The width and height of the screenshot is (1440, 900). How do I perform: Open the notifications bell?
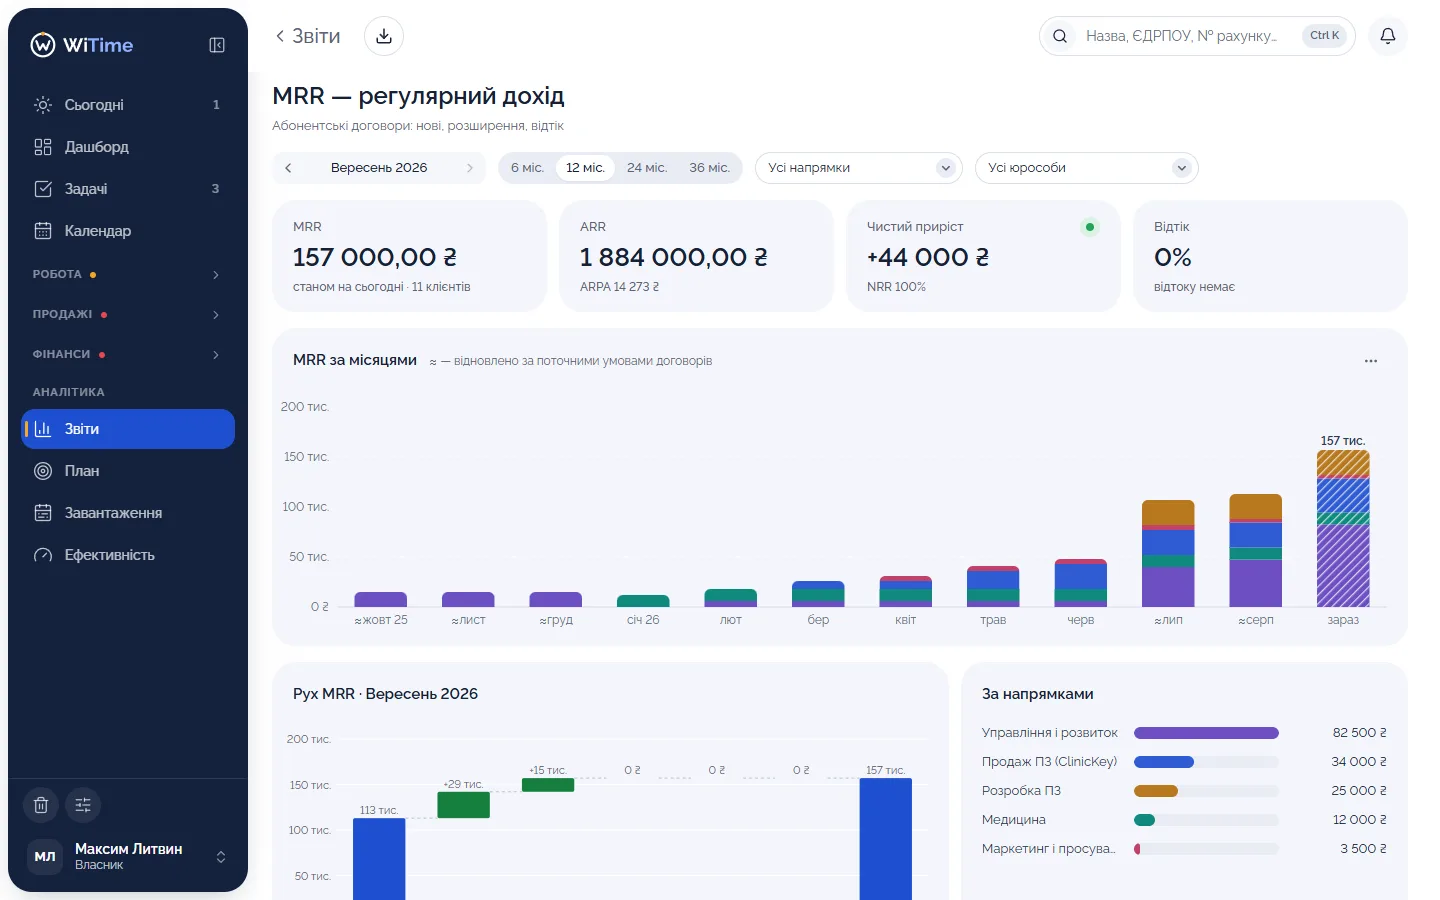1388,36
